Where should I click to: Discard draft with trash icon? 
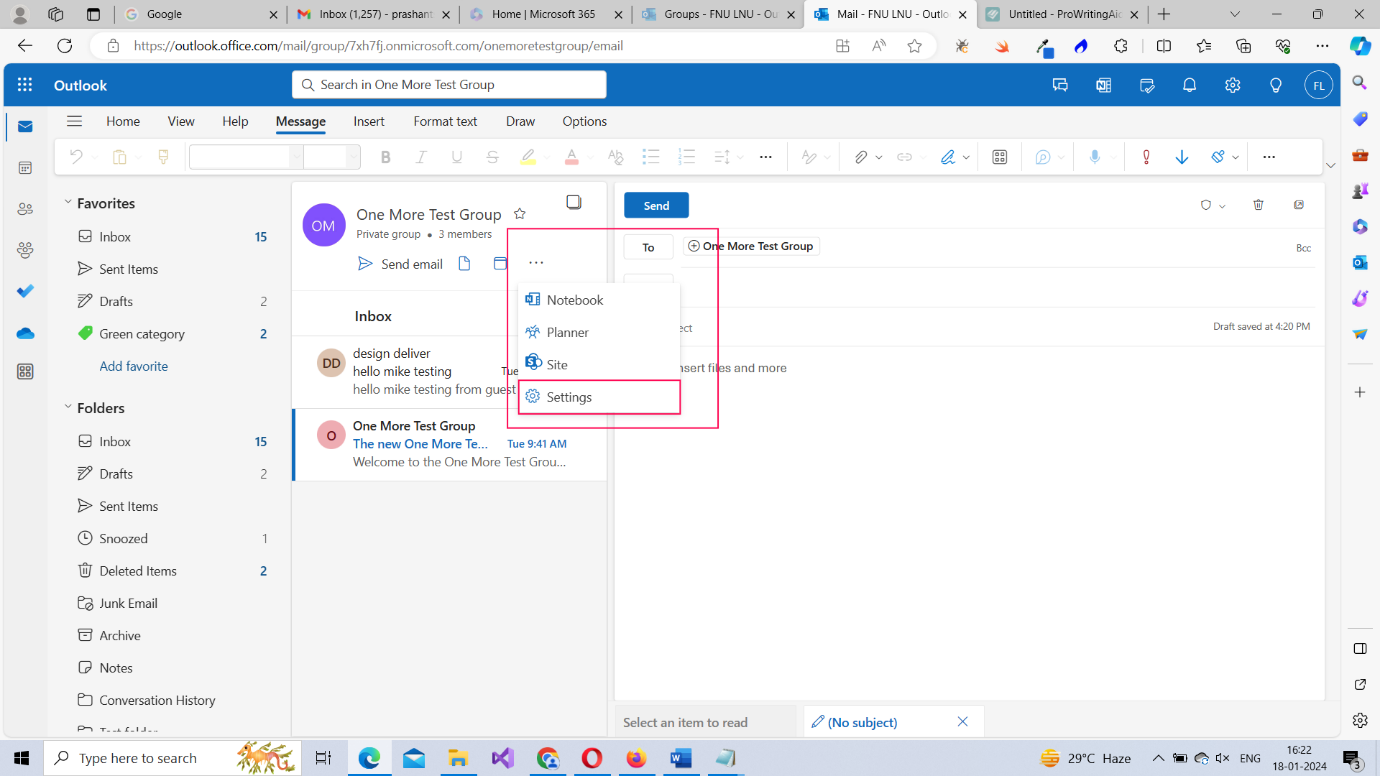click(1258, 205)
